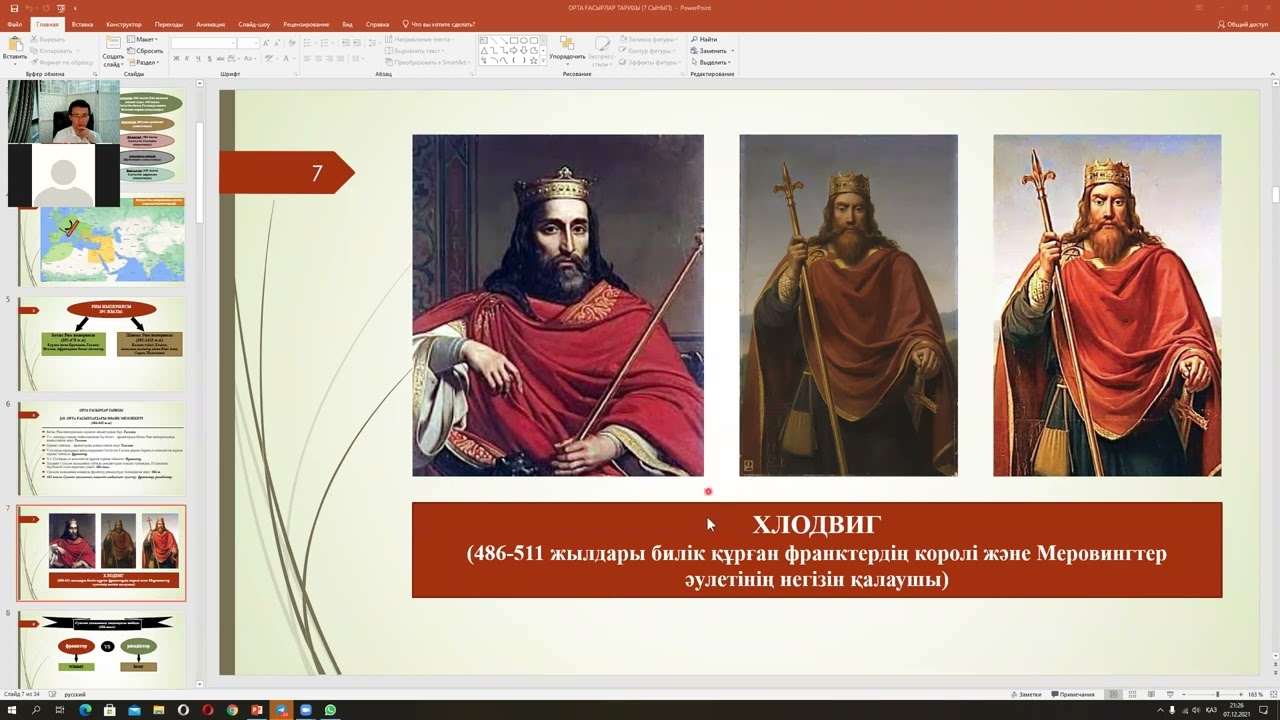The image size is (1280, 720).
Task: Open the Макет layout dropdown
Action: tap(143, 40)
